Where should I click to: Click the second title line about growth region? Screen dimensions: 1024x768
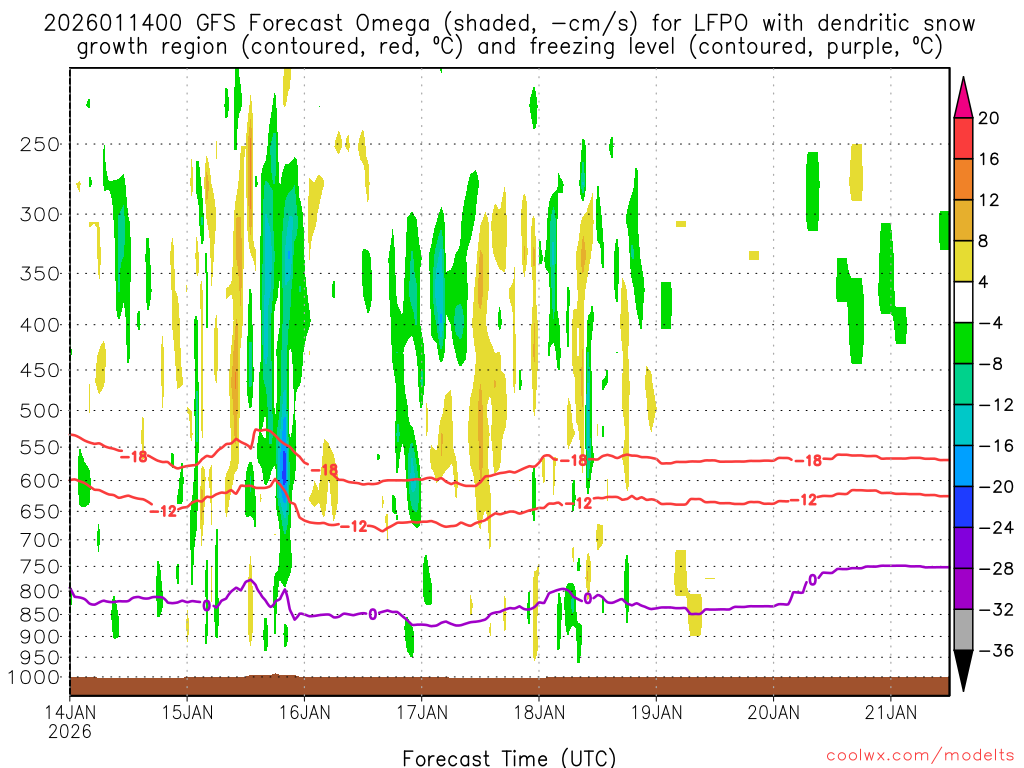click(x=509, y=47)
